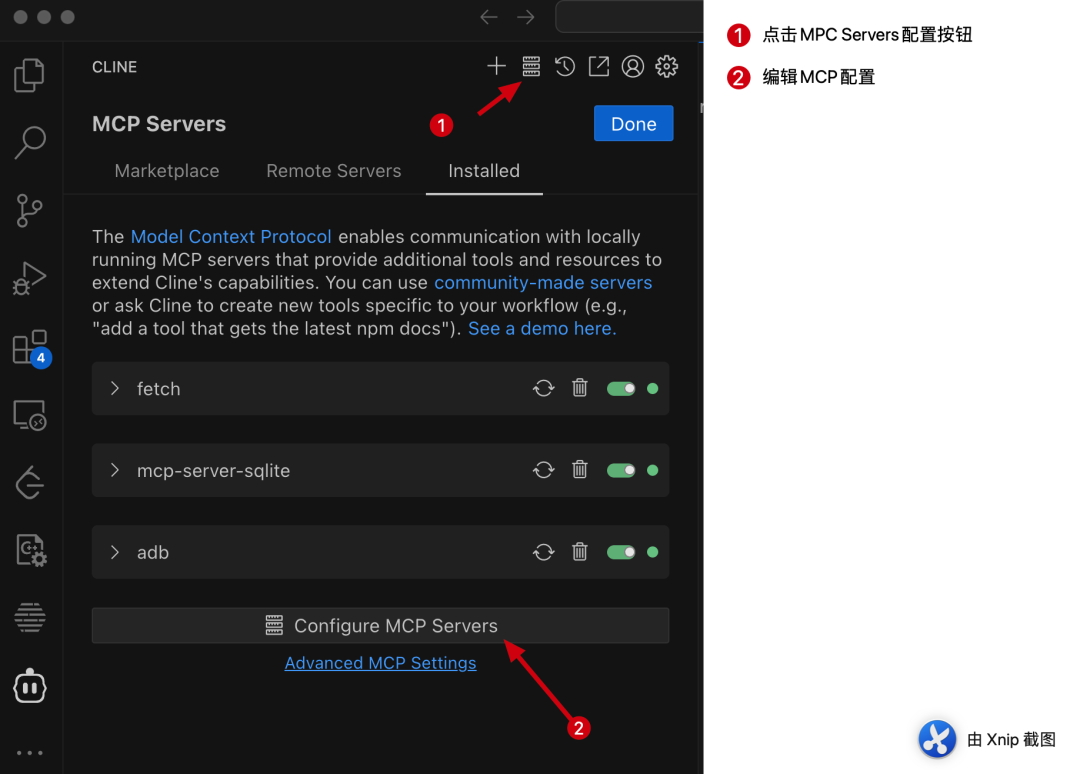Screen dimensions: 1080x774
Task: Delete the adb server
Action: point(580,552)
